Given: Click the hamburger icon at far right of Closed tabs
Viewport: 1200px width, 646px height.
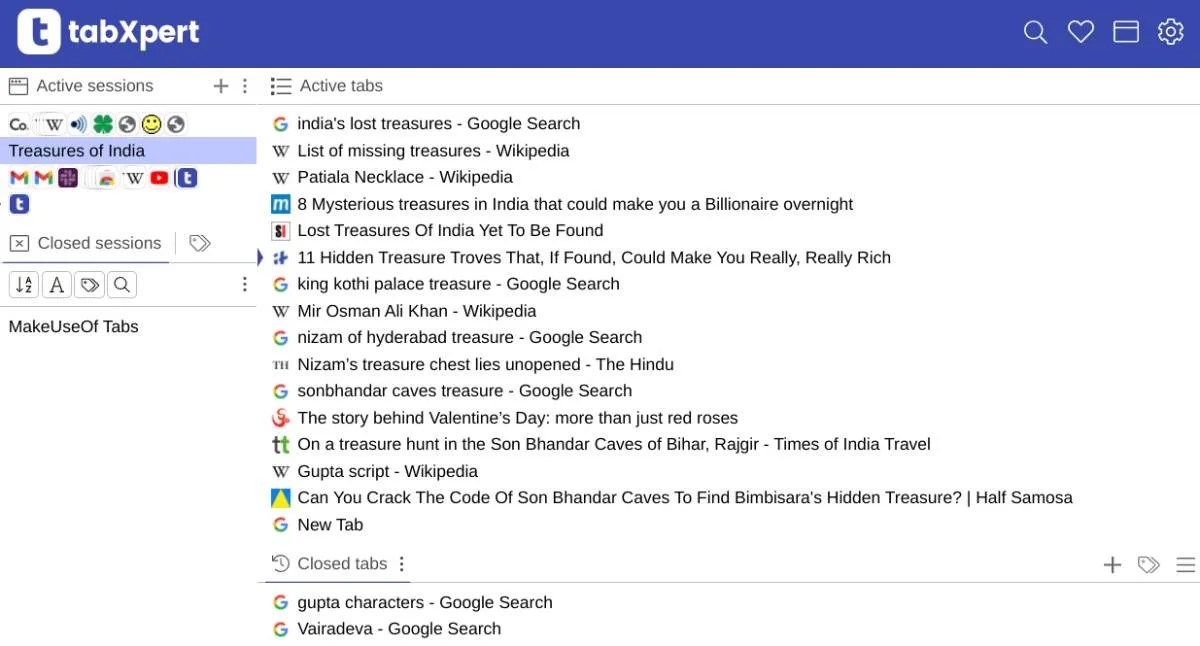Looking at the screenshot, I should tap(1185, 563).
